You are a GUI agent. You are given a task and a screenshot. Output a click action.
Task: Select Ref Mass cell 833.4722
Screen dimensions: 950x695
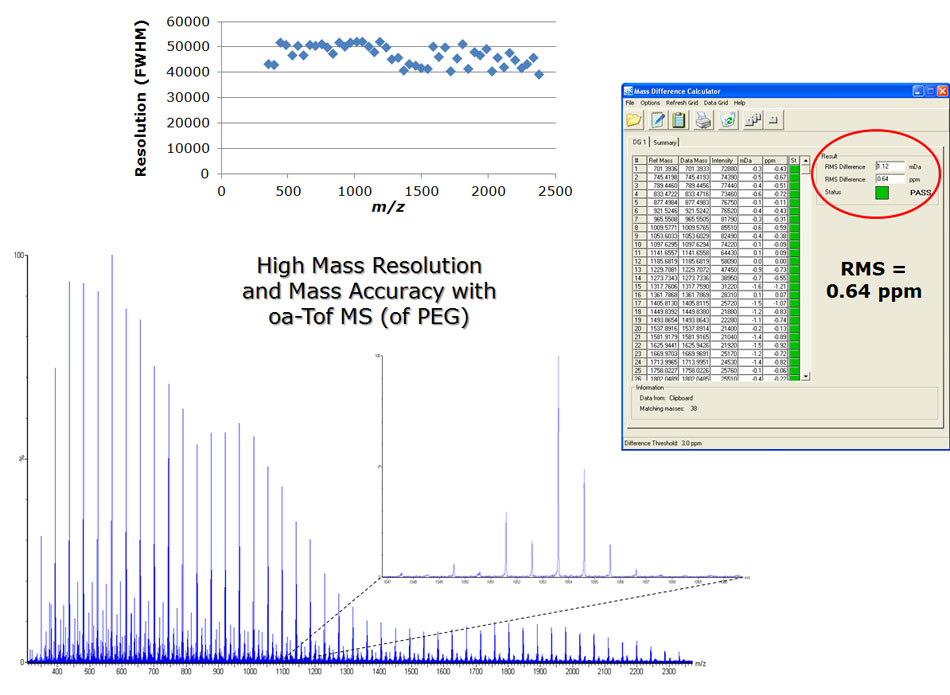click(x=662, y=194)
